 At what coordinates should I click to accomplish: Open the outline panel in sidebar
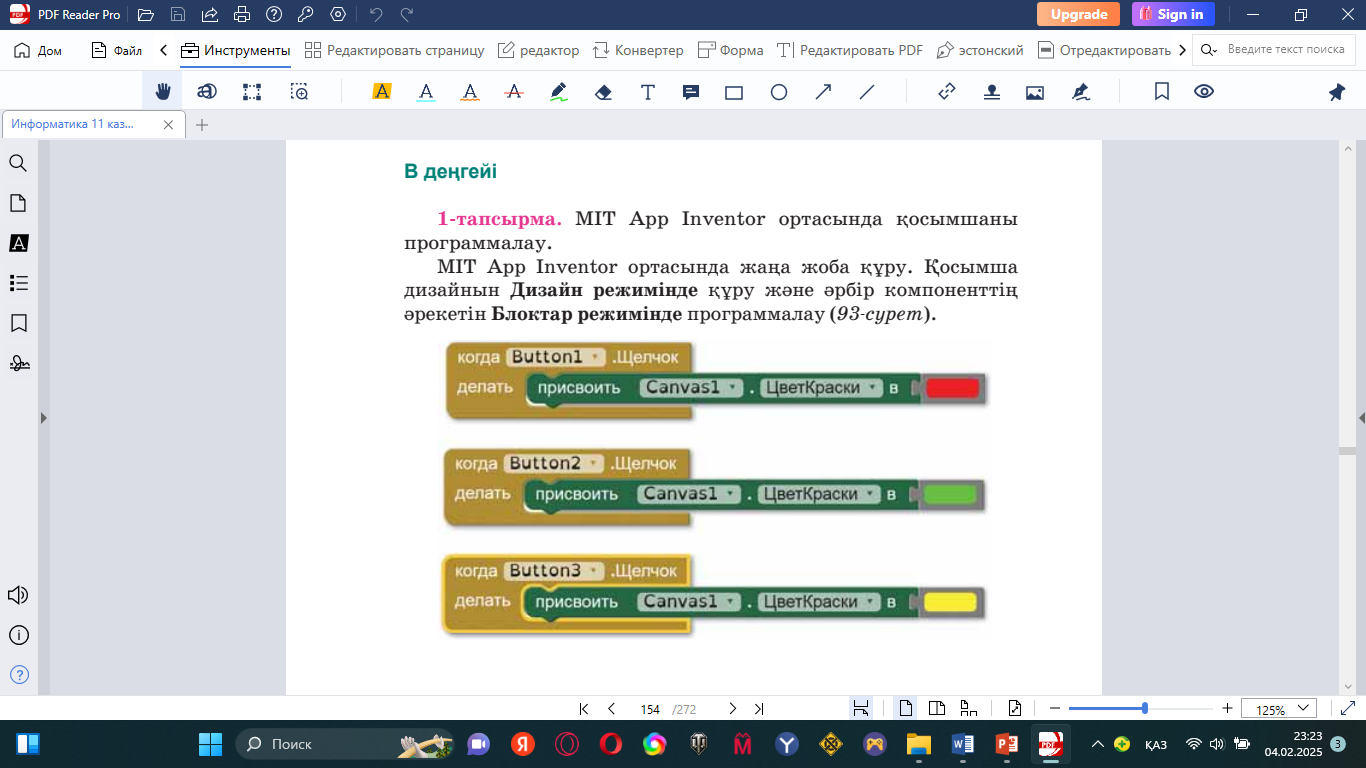click(x=18, y=283)
